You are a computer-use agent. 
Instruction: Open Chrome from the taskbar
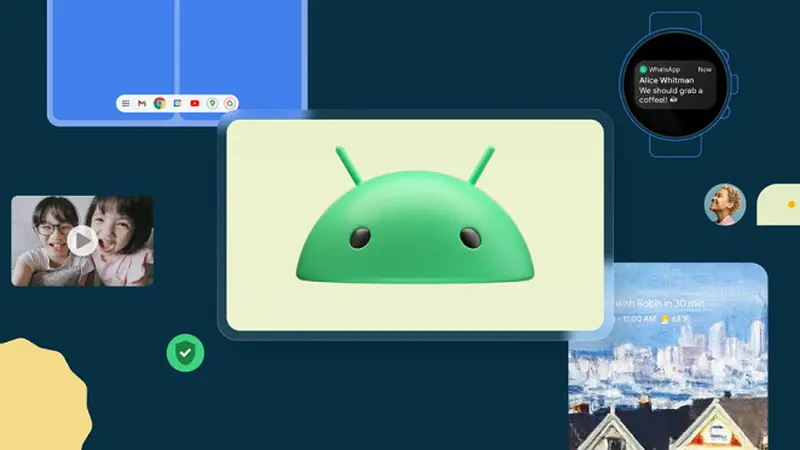pos(159,103)
